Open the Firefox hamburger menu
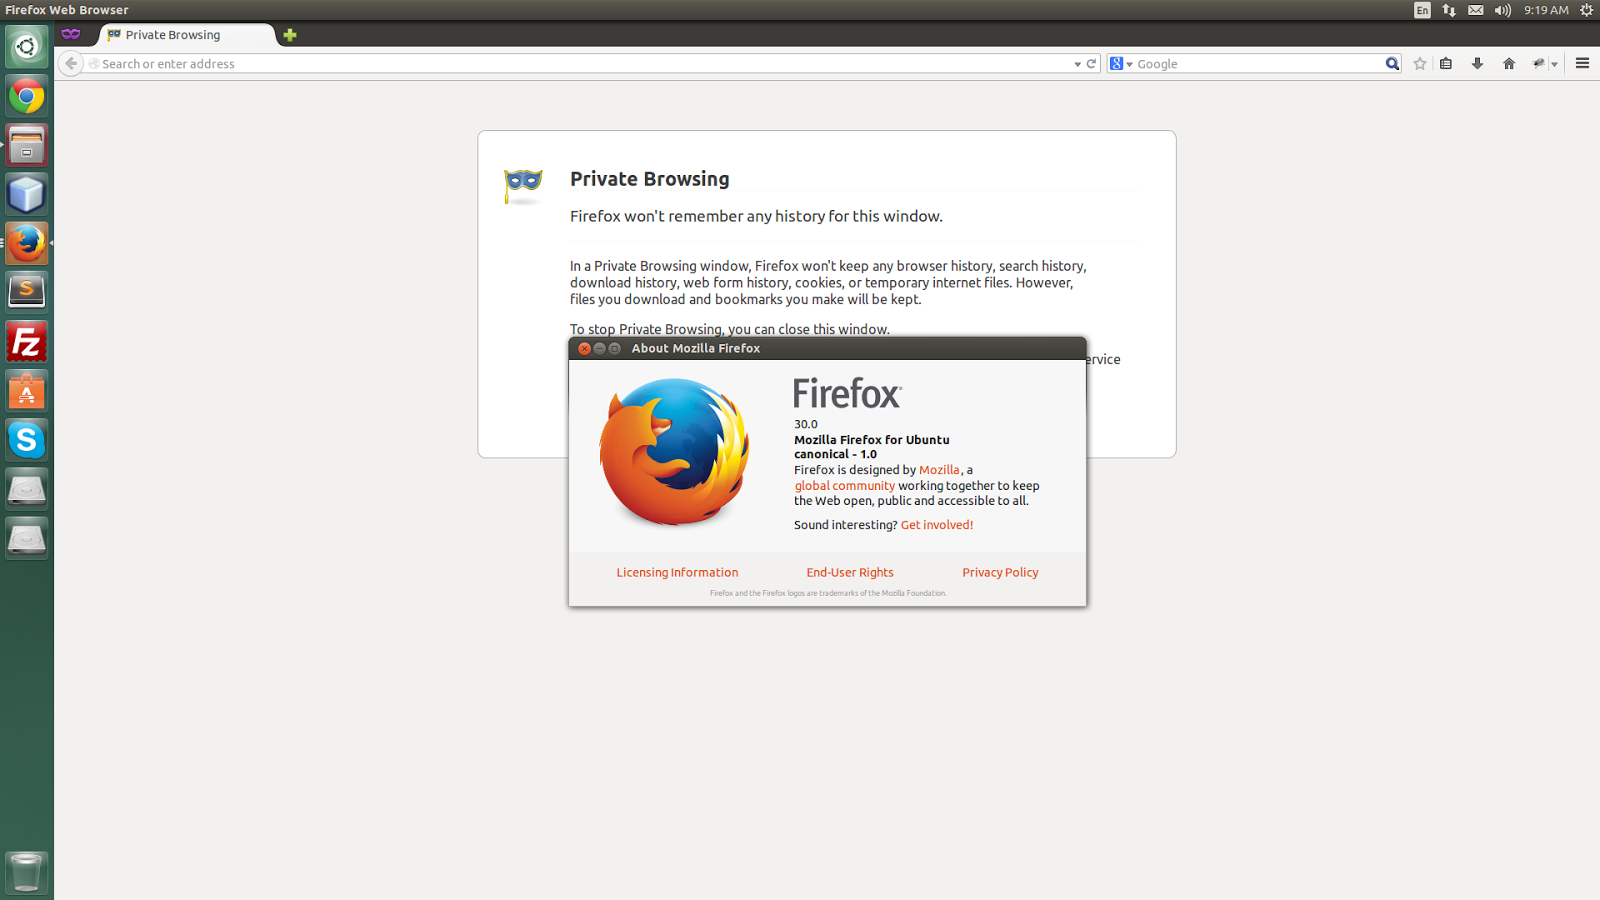The height and width of the screenshot is (900, 1600). click(x=1582, y=63)
